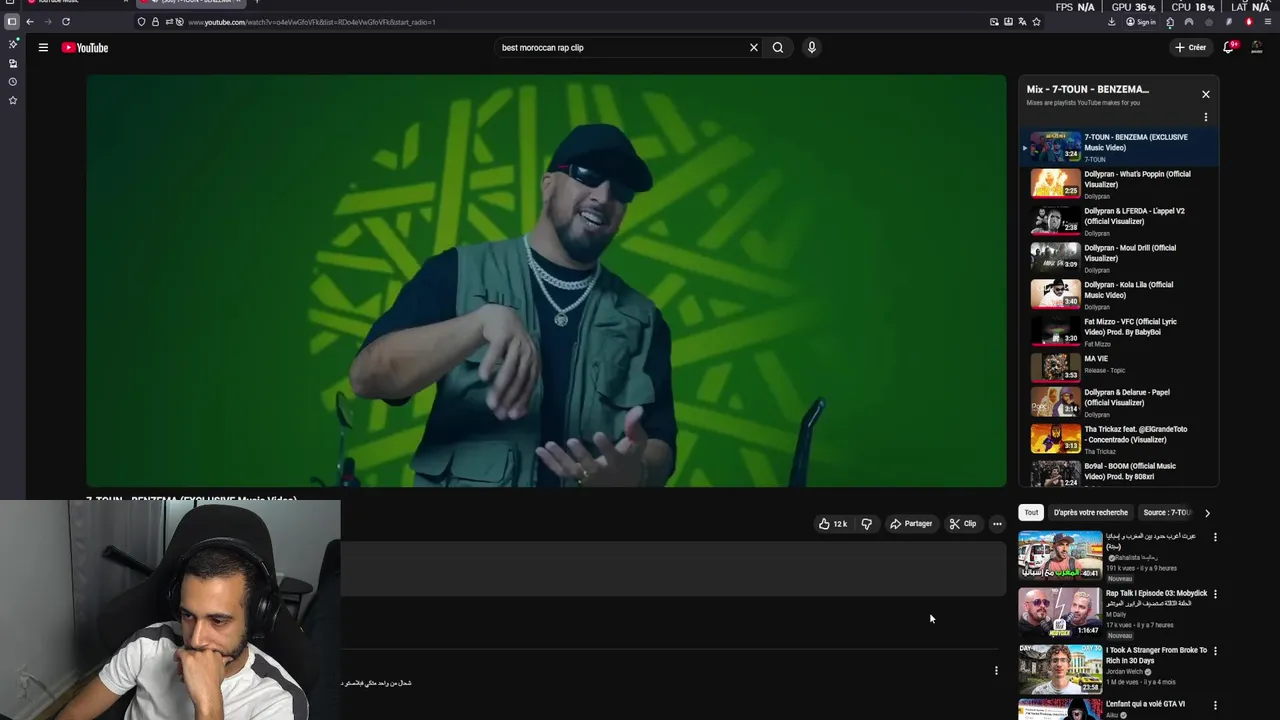
Task: Start voice search with the microphone
Action: (x=811, y=47)
